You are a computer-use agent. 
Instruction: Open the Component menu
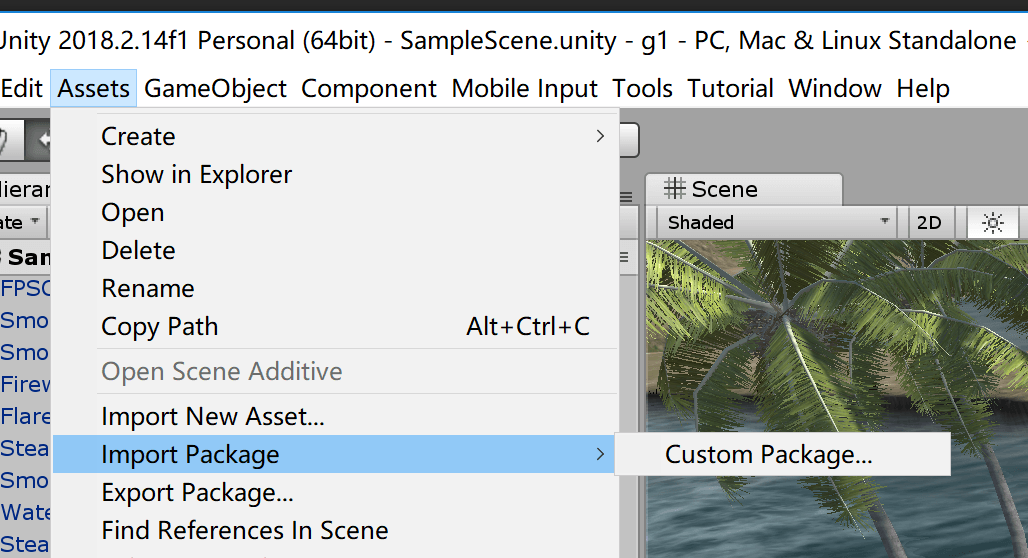click(369, 89)
